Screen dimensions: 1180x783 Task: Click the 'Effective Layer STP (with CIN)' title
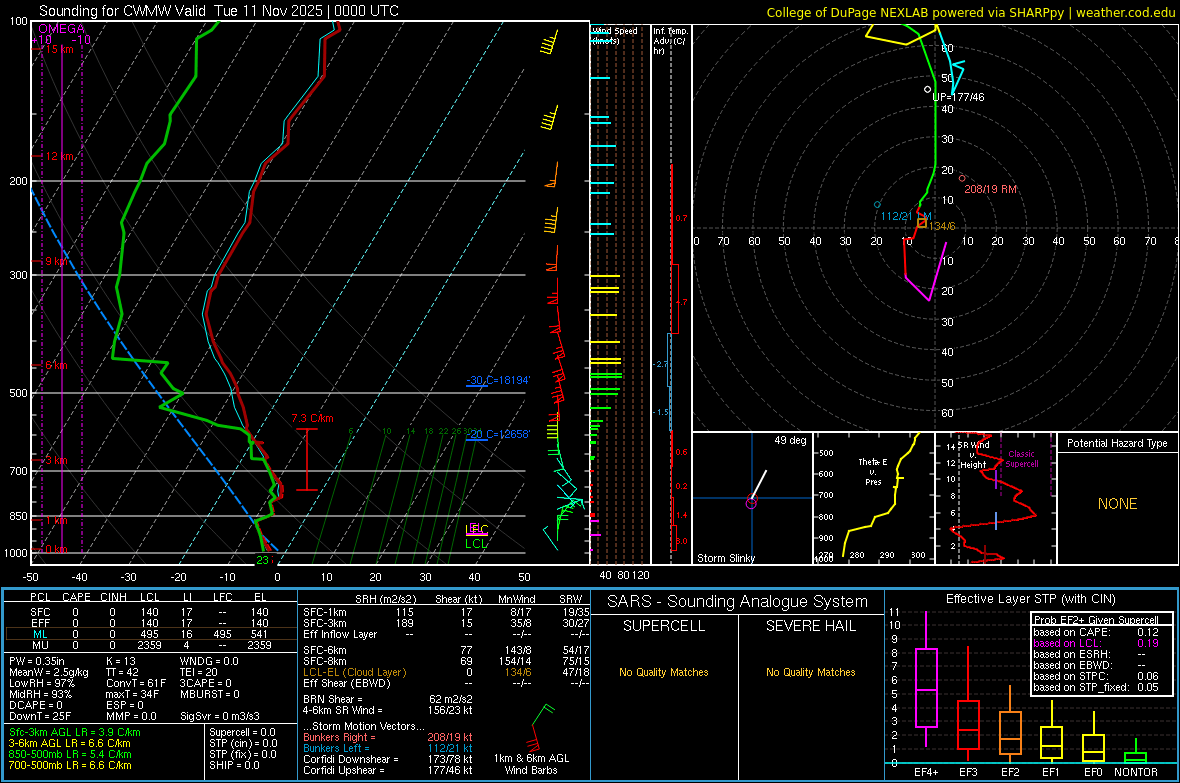coord(1030,599)
